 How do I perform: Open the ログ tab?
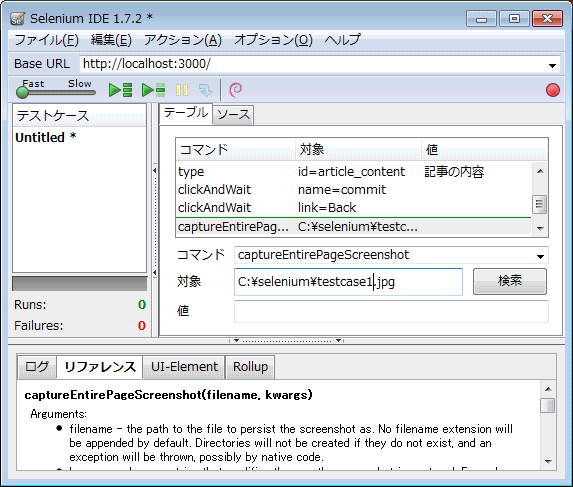pyautogui.click(x=37, y=366)
